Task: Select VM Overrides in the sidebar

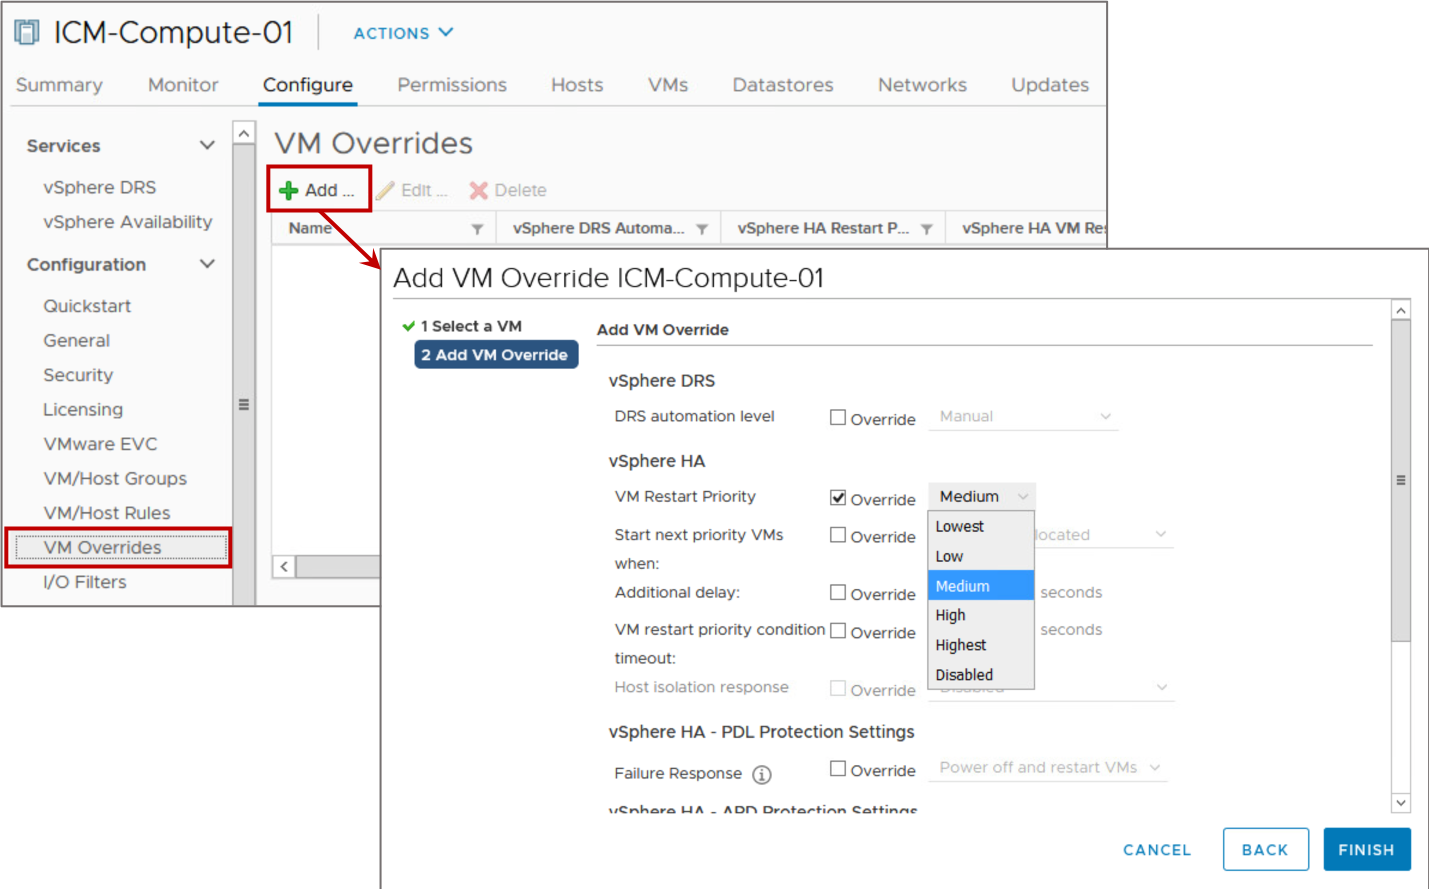Action: [119, 548]
